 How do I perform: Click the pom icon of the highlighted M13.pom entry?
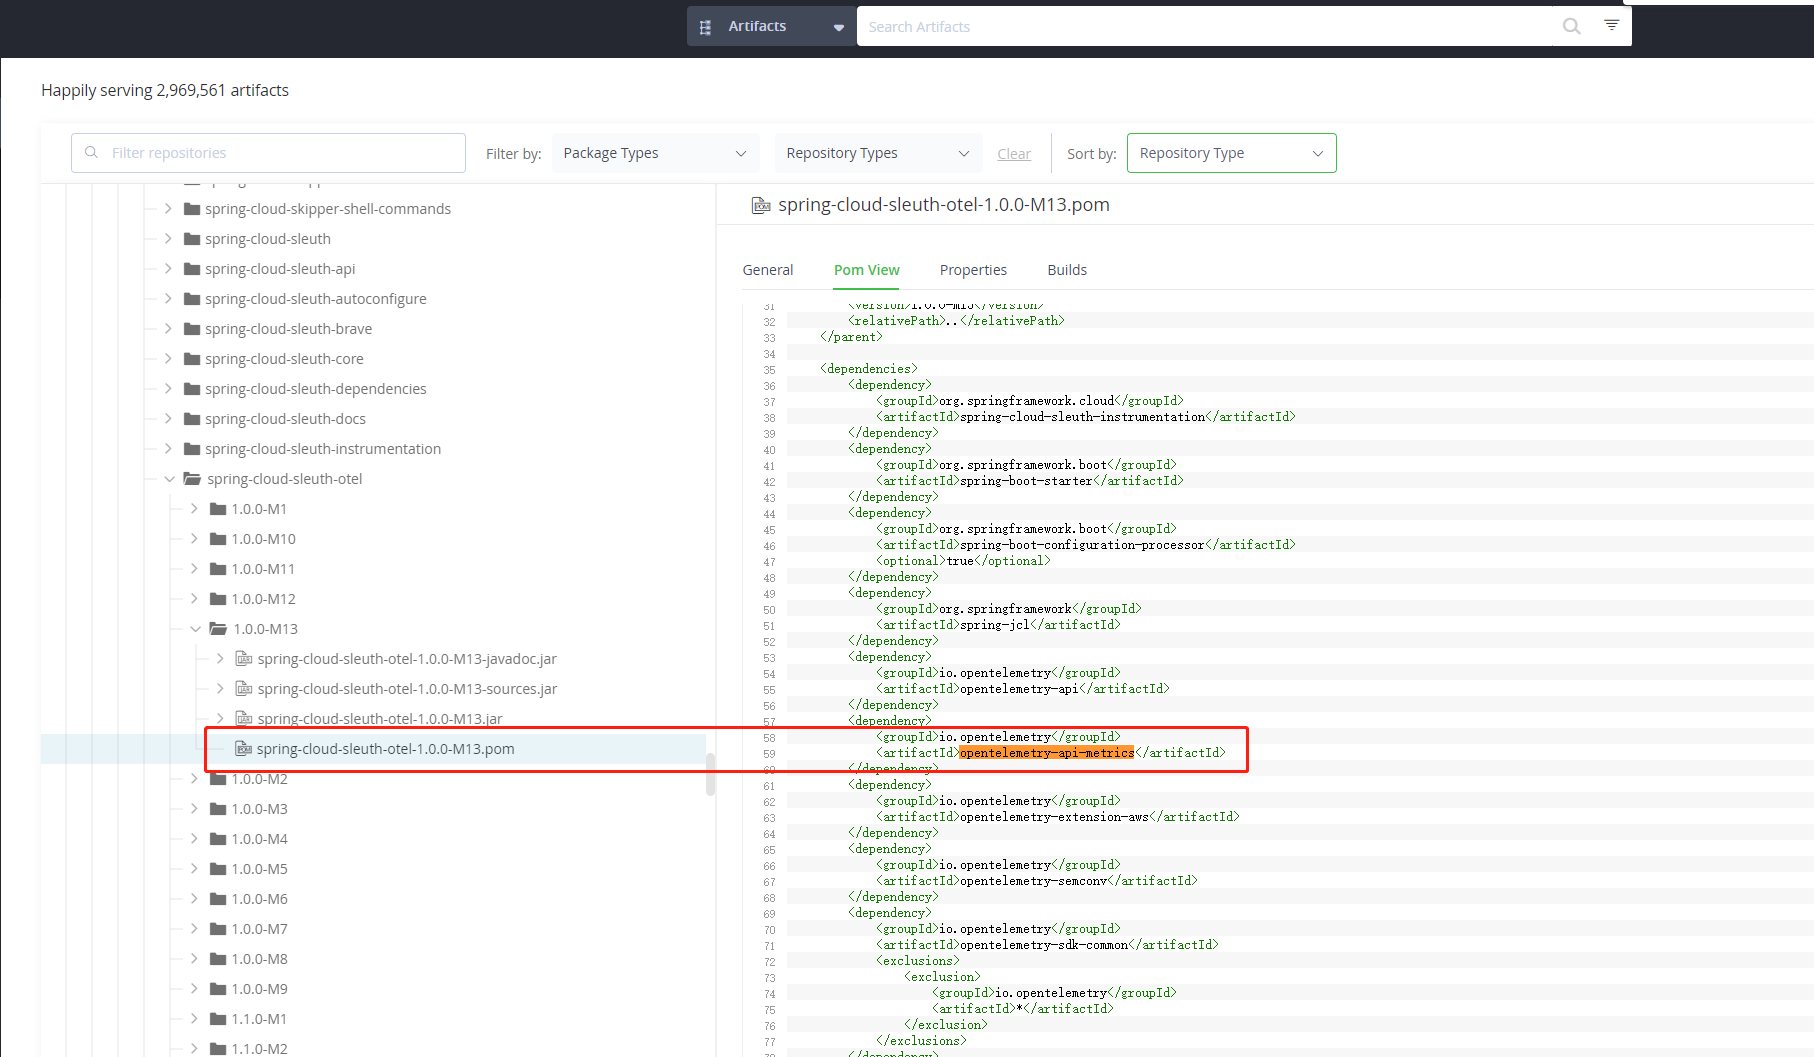[243, 748]
